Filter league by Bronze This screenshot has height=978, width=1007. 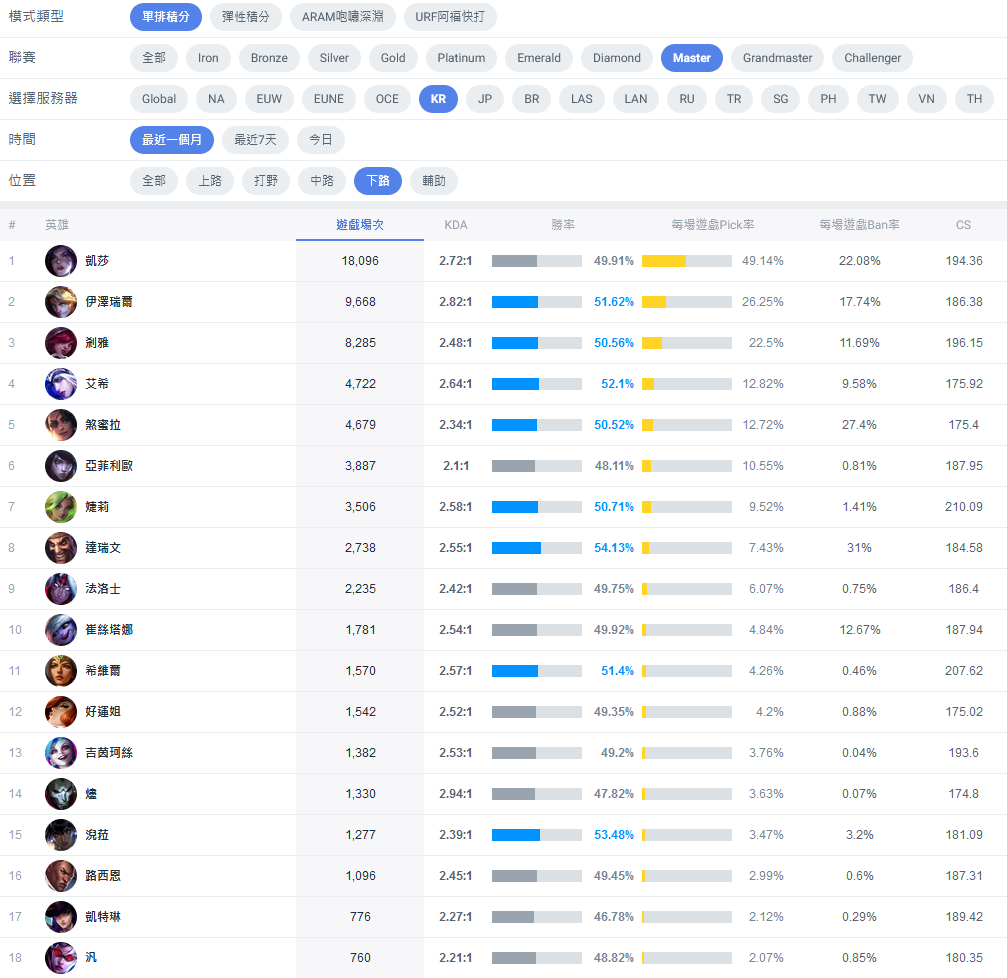(269, 58)
